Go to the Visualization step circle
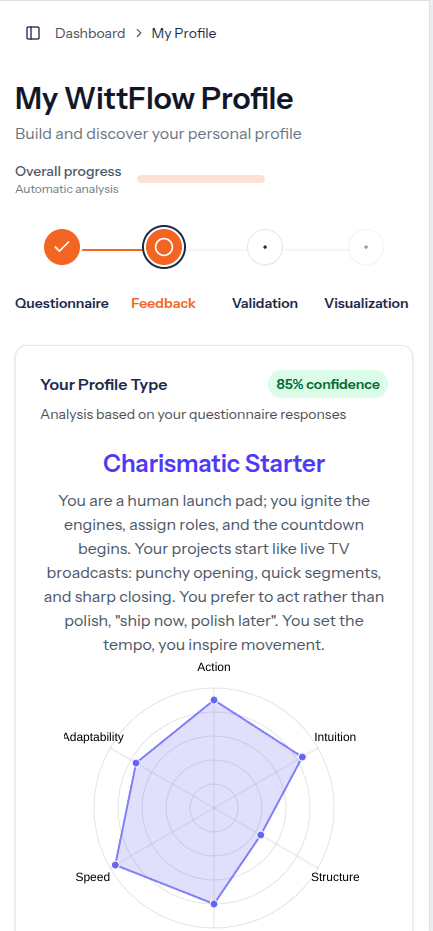The image size is (433, 931). pyautogui.click(x=366, y=246)
